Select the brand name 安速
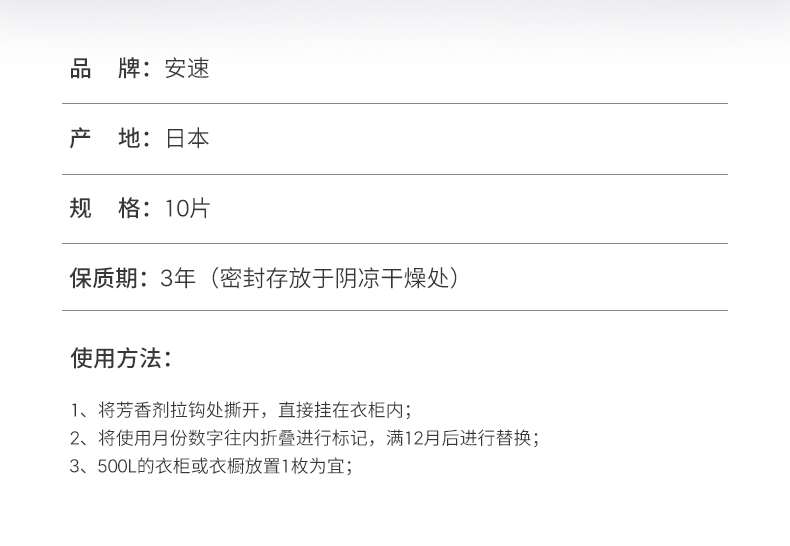 pyautogui.click(x=187, y=69)
